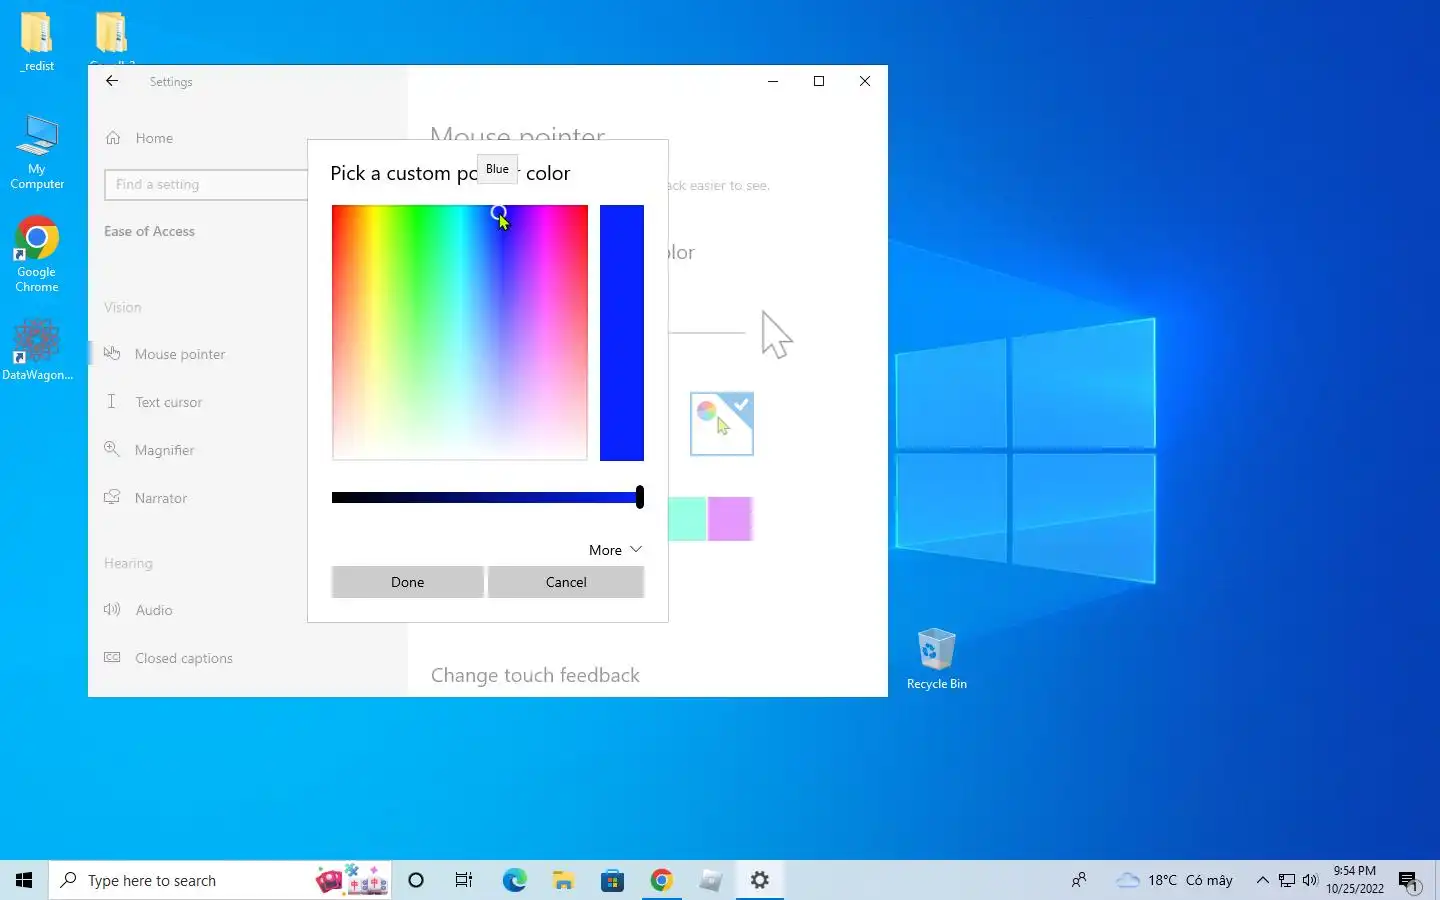The height and width of the screenshot is (900, 1440).
Task: Minimize the Settings window
Action: coord(773,81)
